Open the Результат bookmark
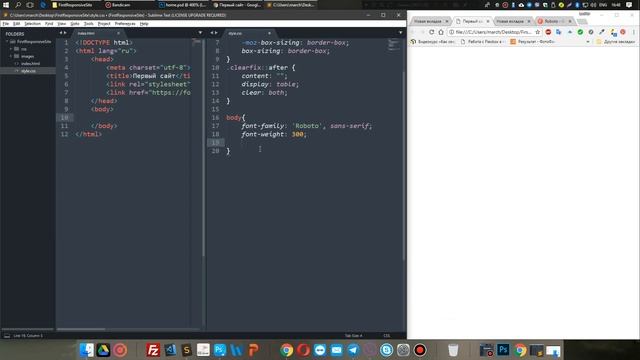Screen dimensions: 640x360 click(533, 42)
